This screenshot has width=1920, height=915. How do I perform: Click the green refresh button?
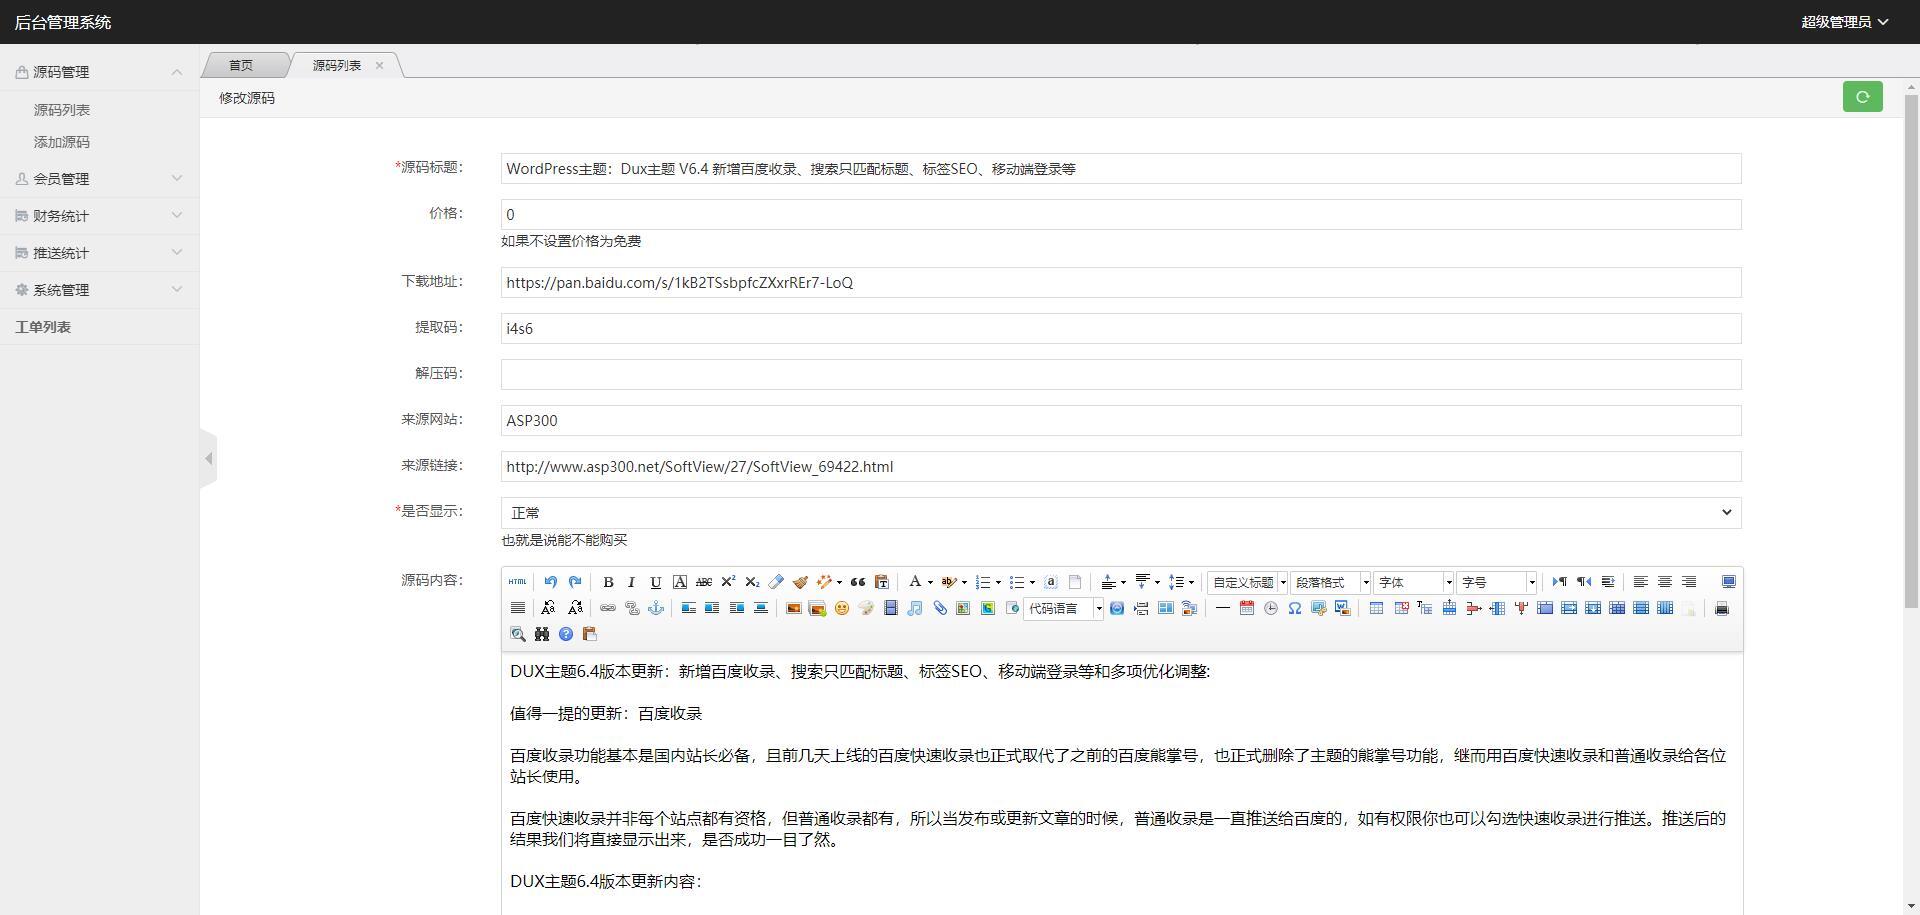tap(1862, 97)
